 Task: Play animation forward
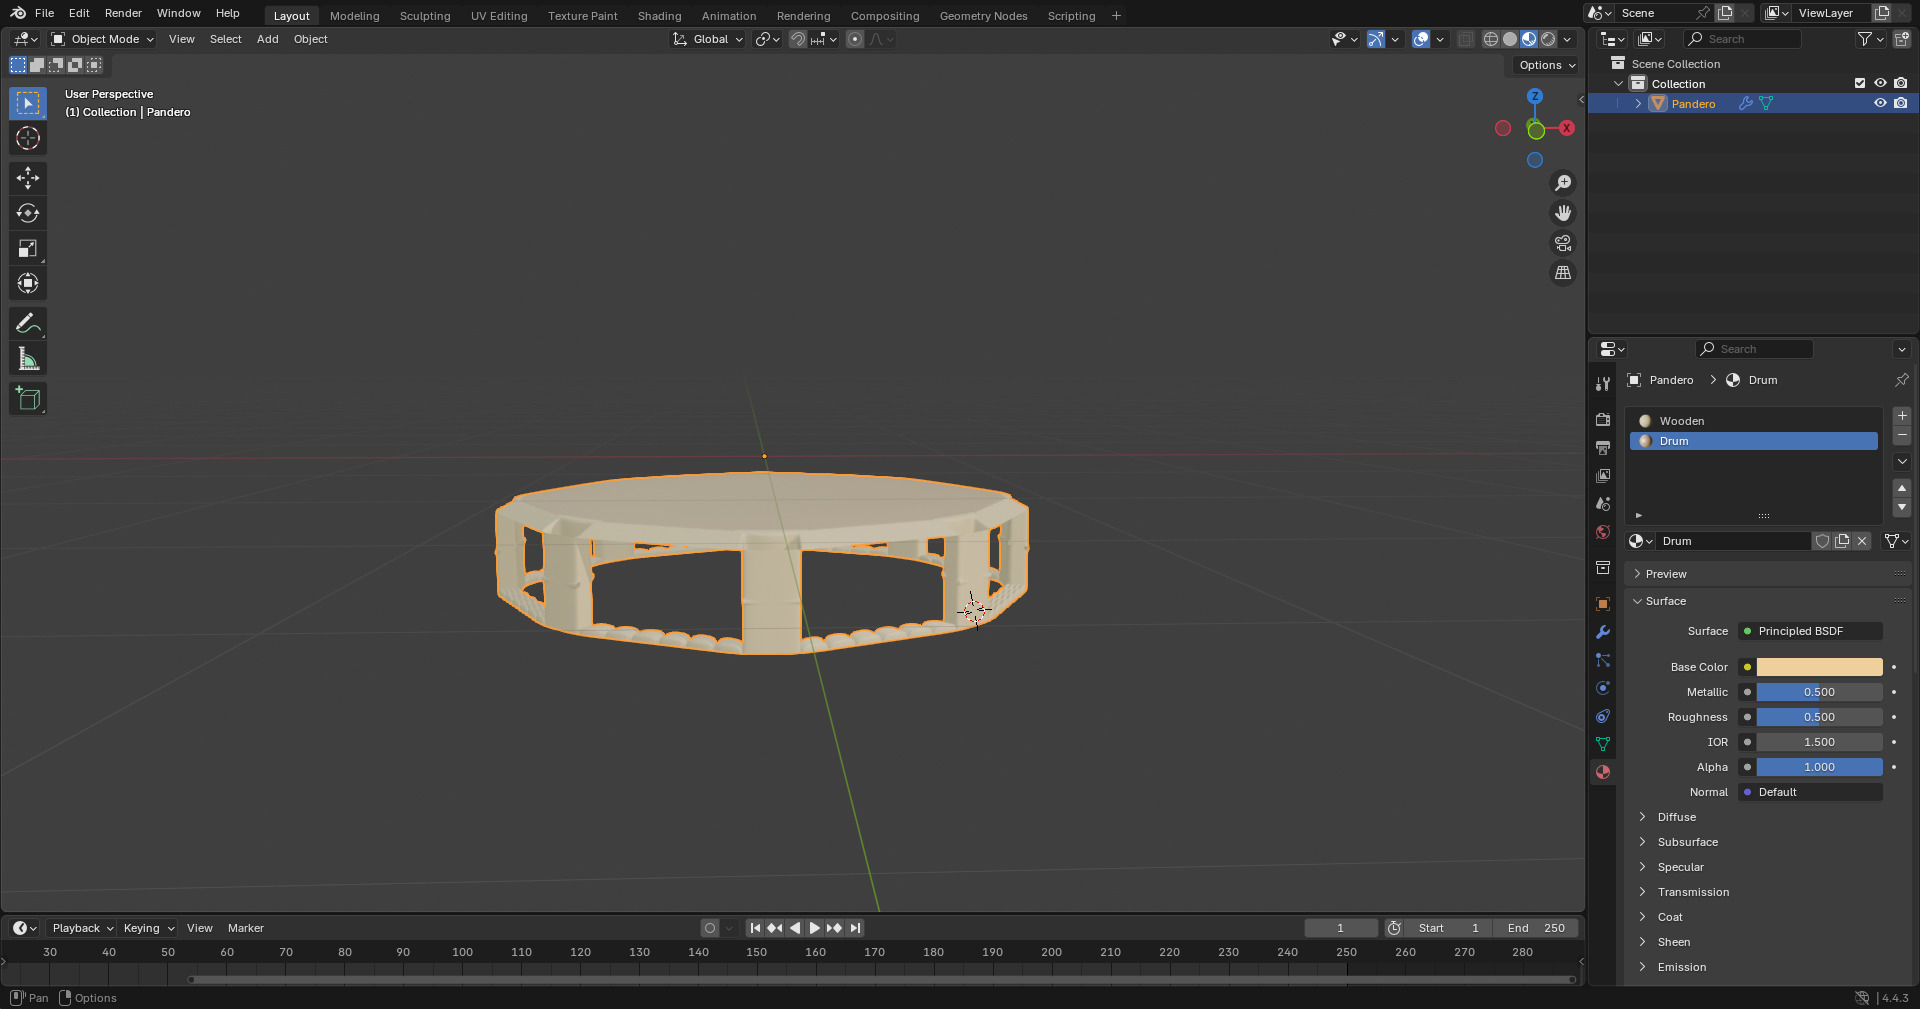[814, 928]
